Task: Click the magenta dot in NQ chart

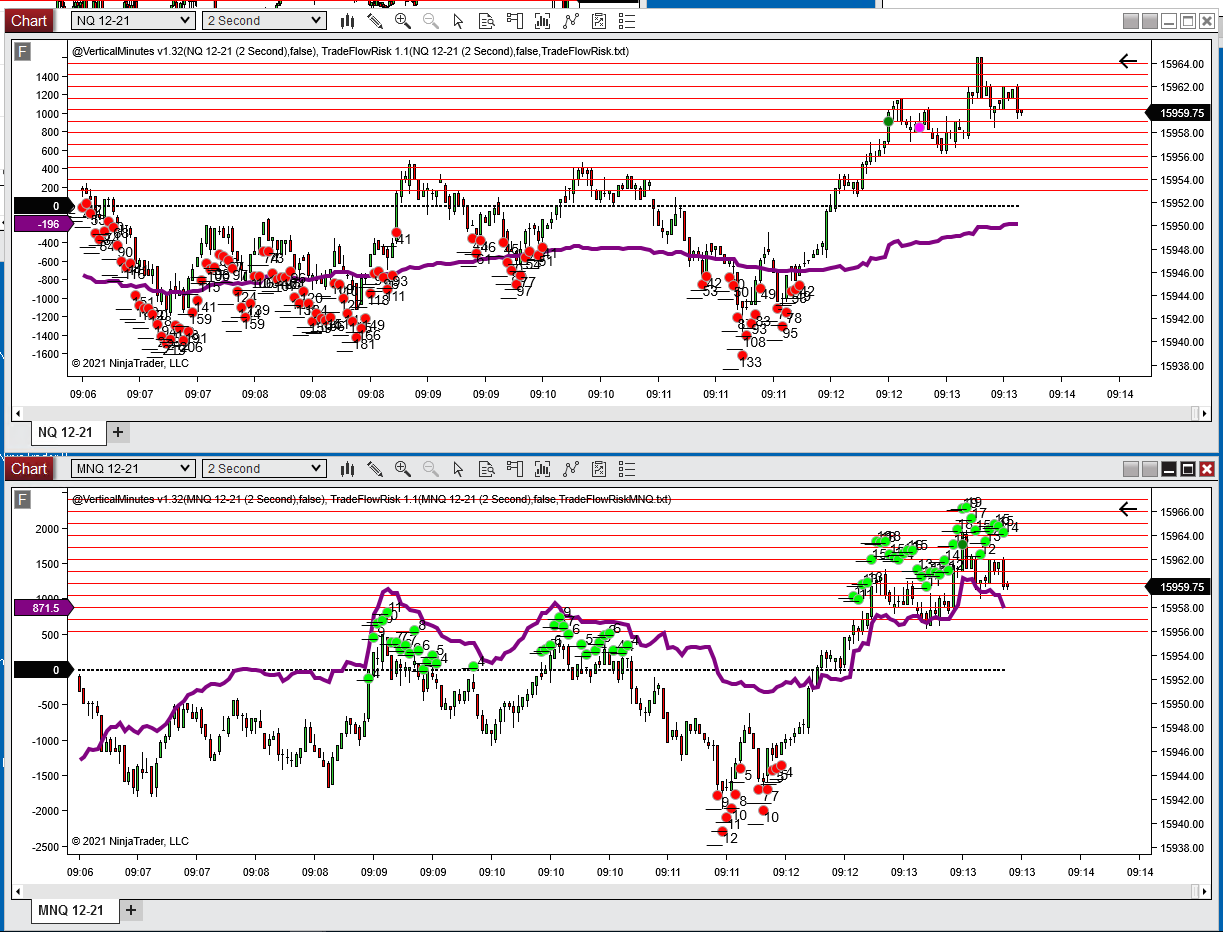Action: click(x=919, y=127)
